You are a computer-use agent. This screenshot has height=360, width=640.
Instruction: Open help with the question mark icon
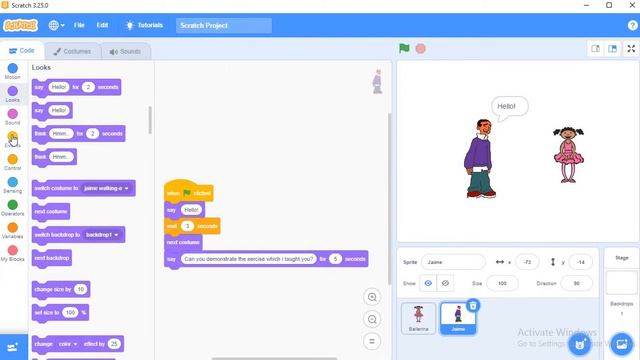pos(632,25)
